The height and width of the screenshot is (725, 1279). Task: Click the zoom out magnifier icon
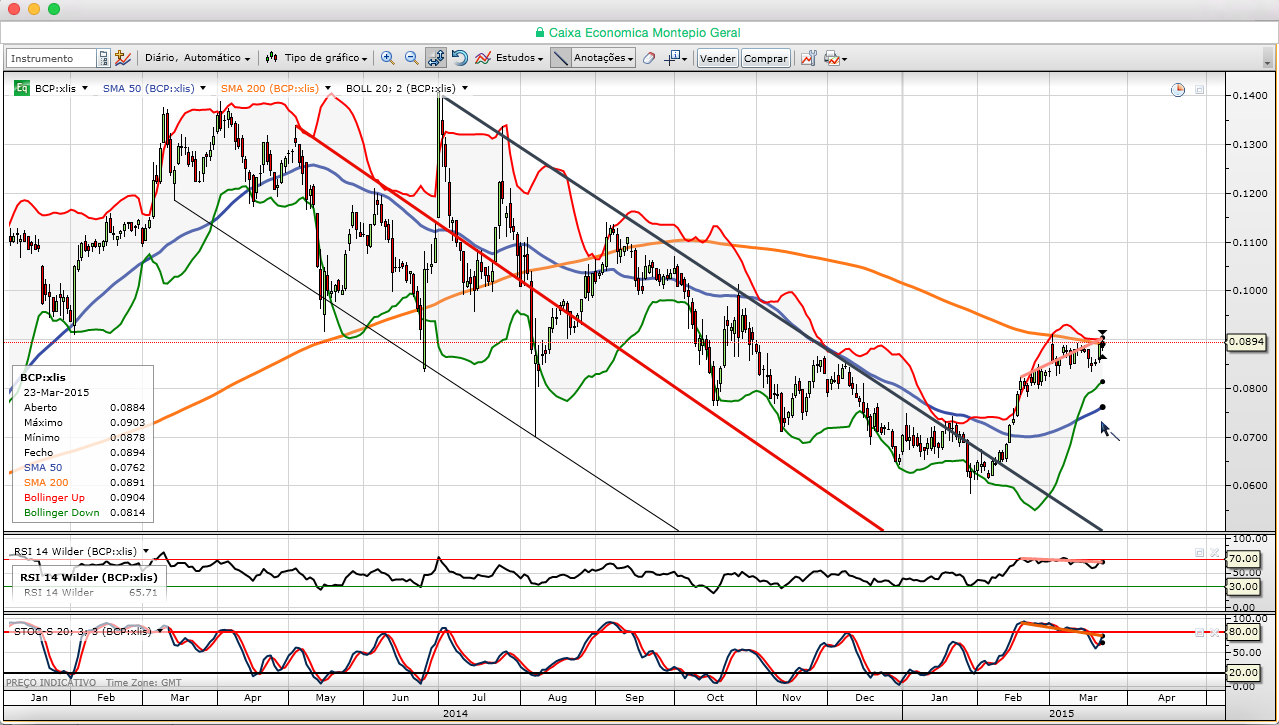[x=411, y=58]
